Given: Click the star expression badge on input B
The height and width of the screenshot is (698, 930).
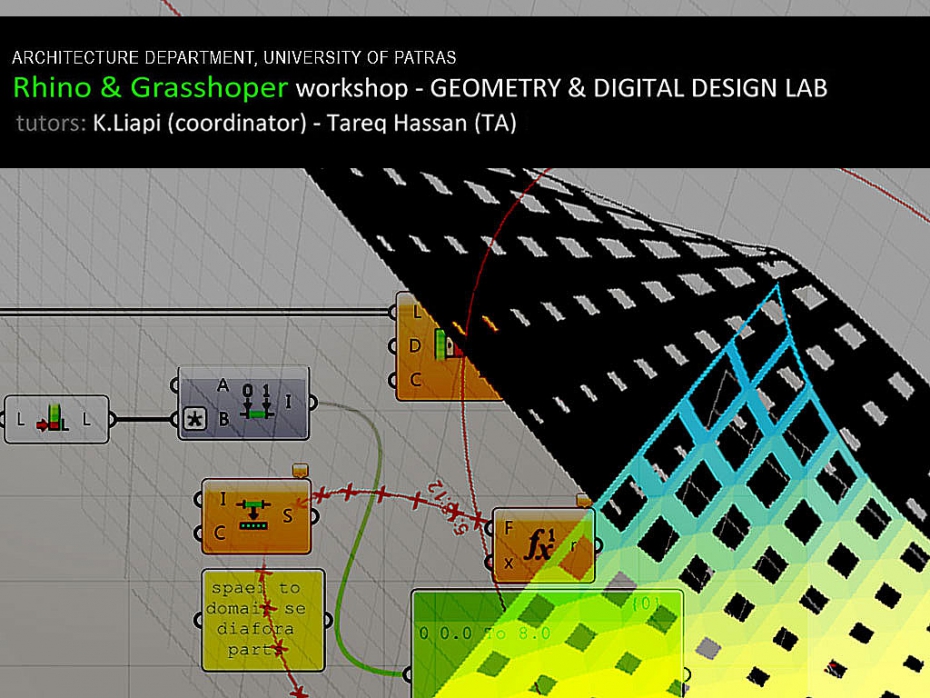Looking at the screenshot, I should (195, 419).
